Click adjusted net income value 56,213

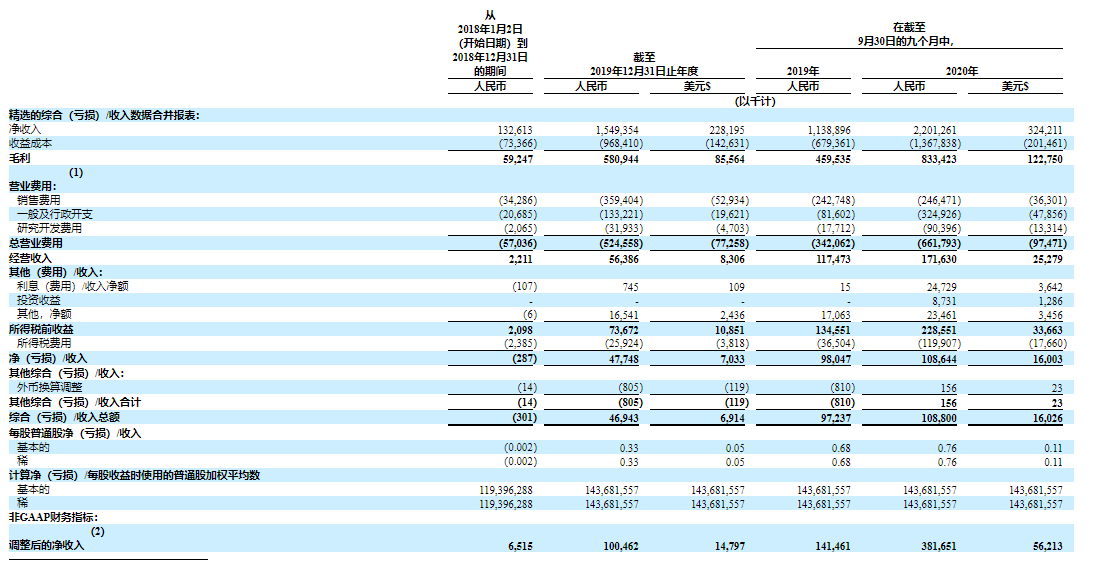(1046, 546)
